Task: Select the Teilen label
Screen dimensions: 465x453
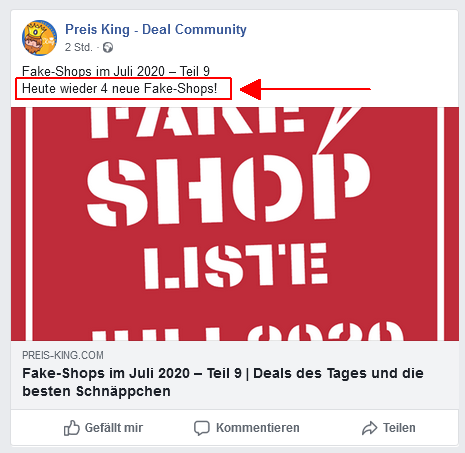Action: [x=399, y=428]
